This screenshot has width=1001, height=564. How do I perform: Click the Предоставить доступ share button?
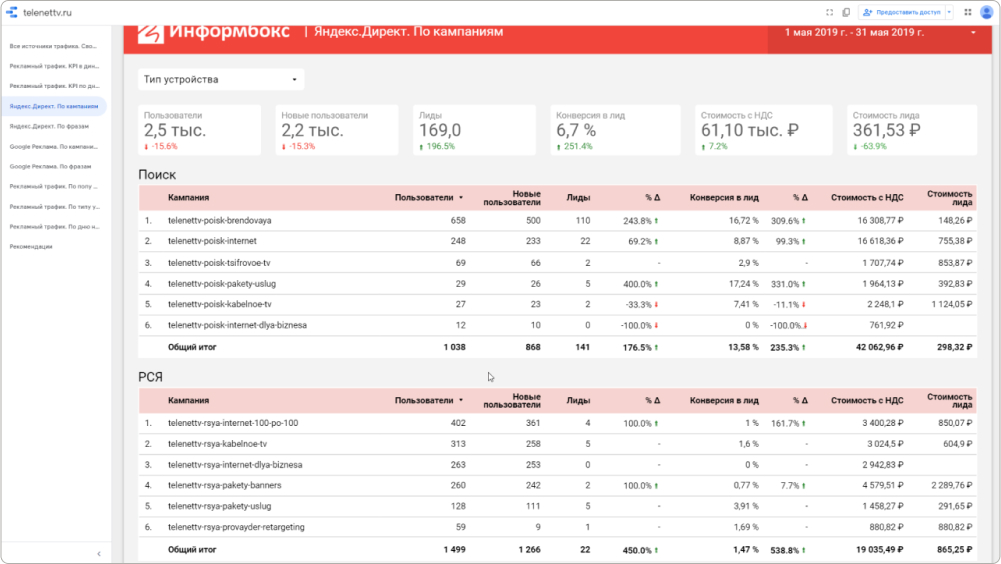pos(902,12)
